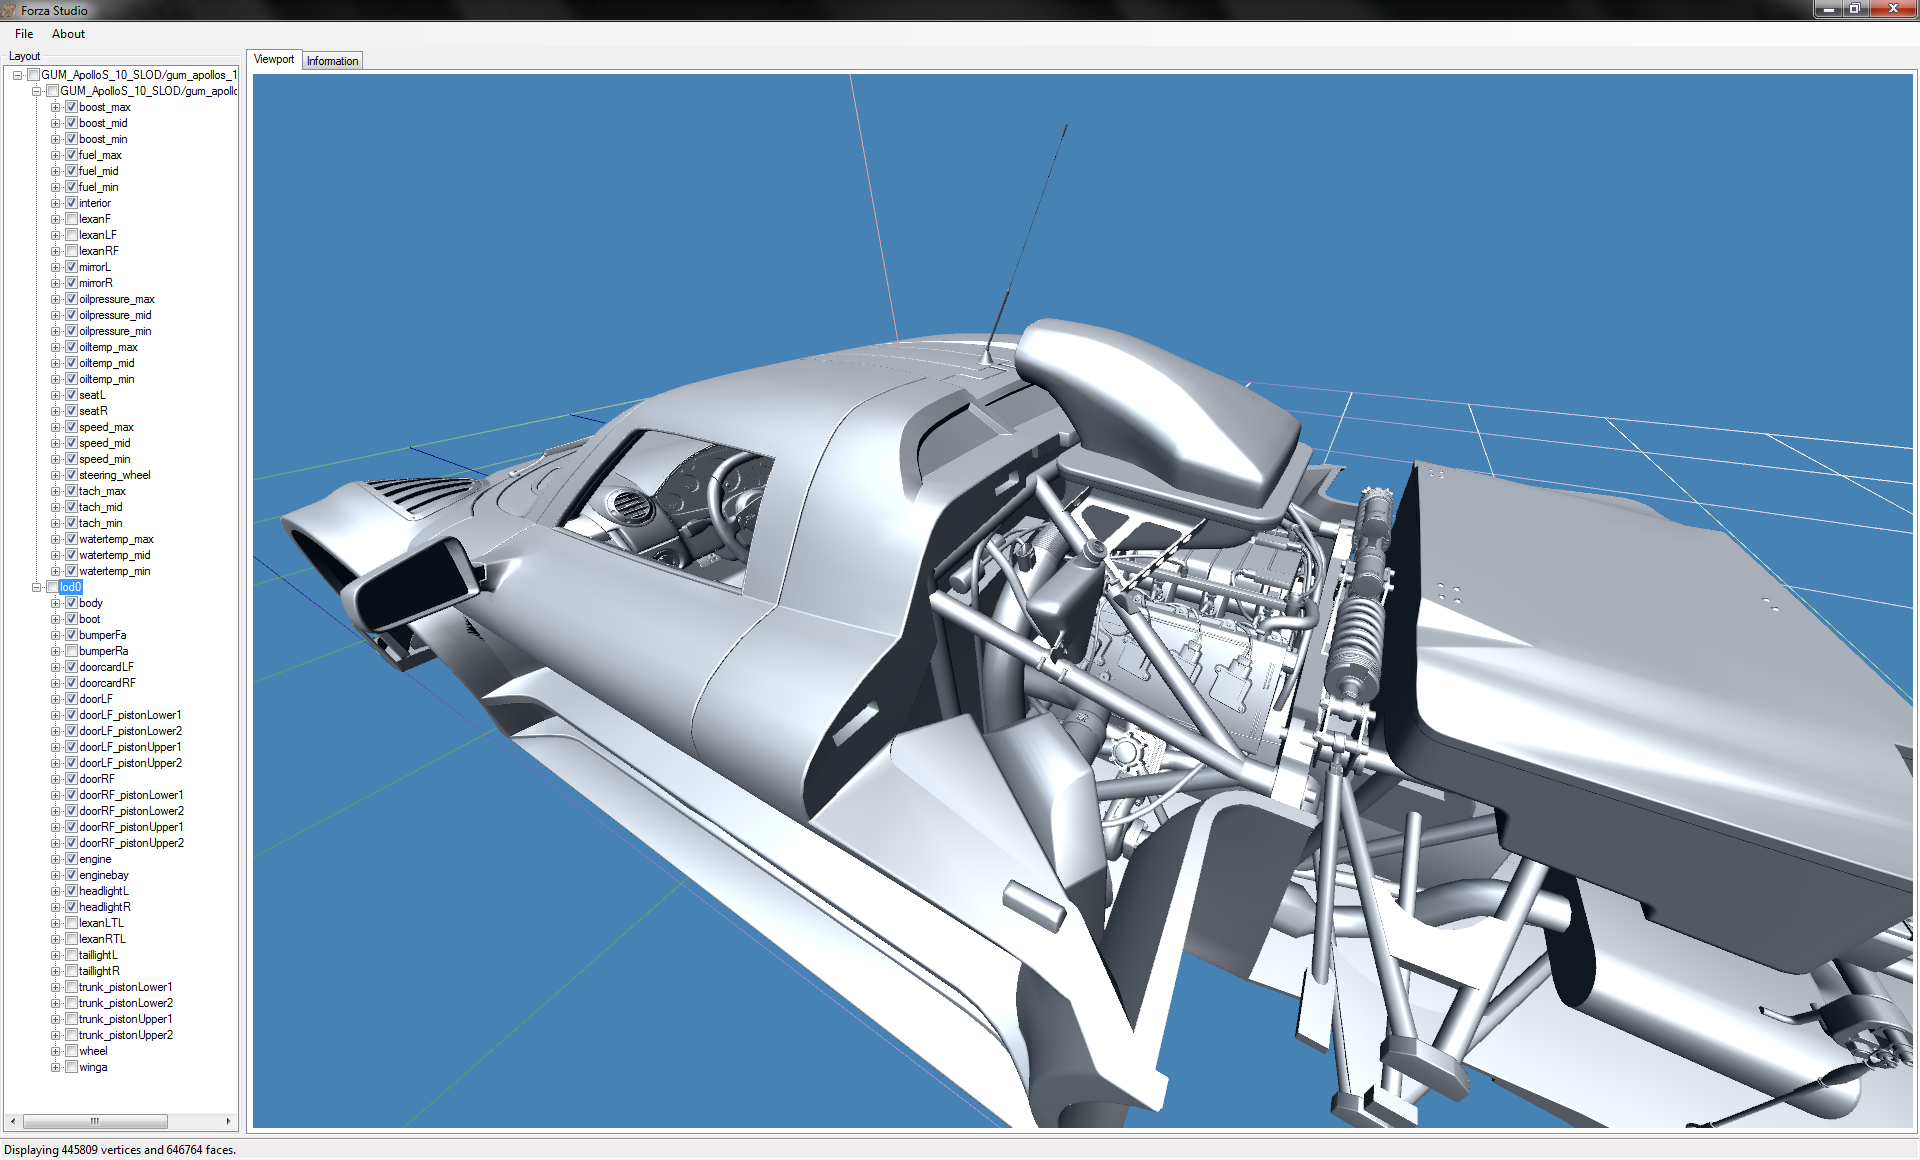1920x1160 pixels.
Task: Collapse the lod0 tree node
Action: coord(37,587)
